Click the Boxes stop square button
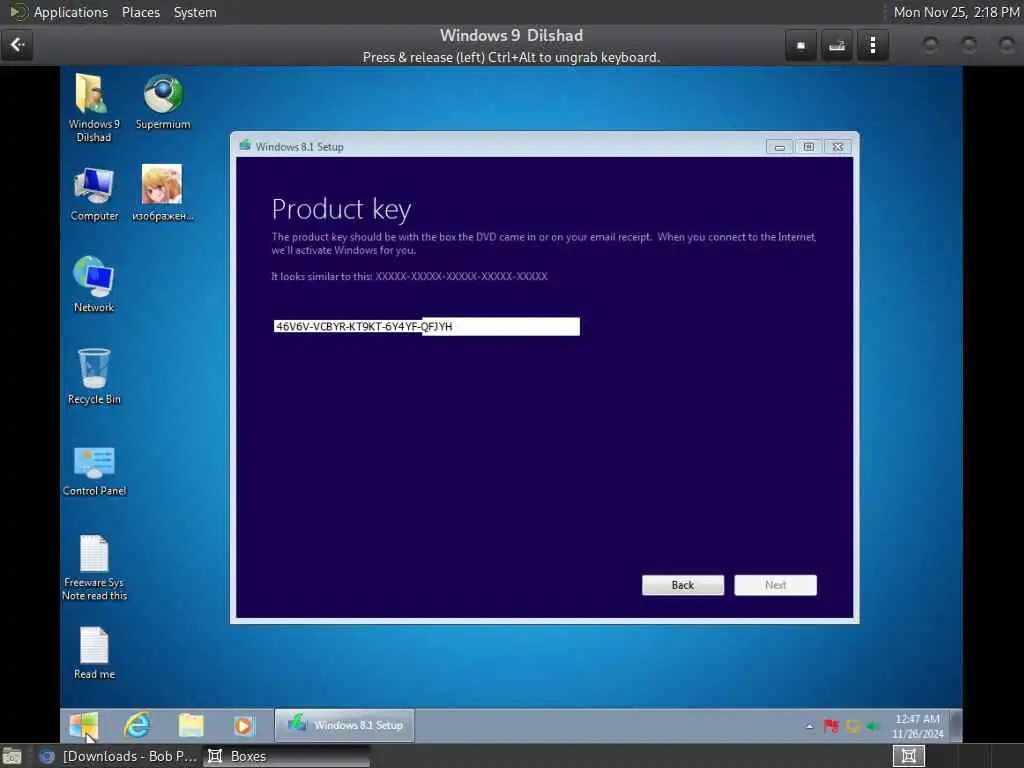Viewport: 1024px width, 768px height. point(801,45)
